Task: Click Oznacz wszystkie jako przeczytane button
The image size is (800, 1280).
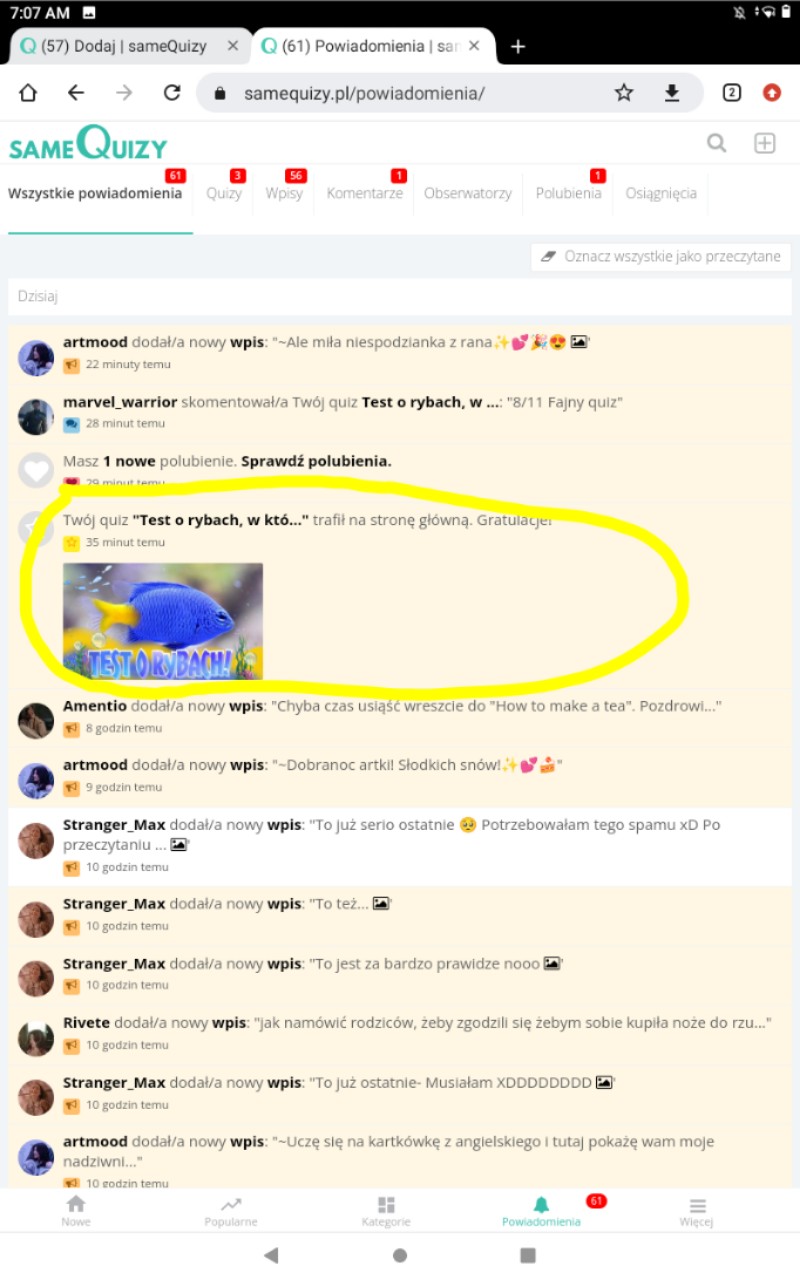Action: pyautogui.click(x=661, y=257)
